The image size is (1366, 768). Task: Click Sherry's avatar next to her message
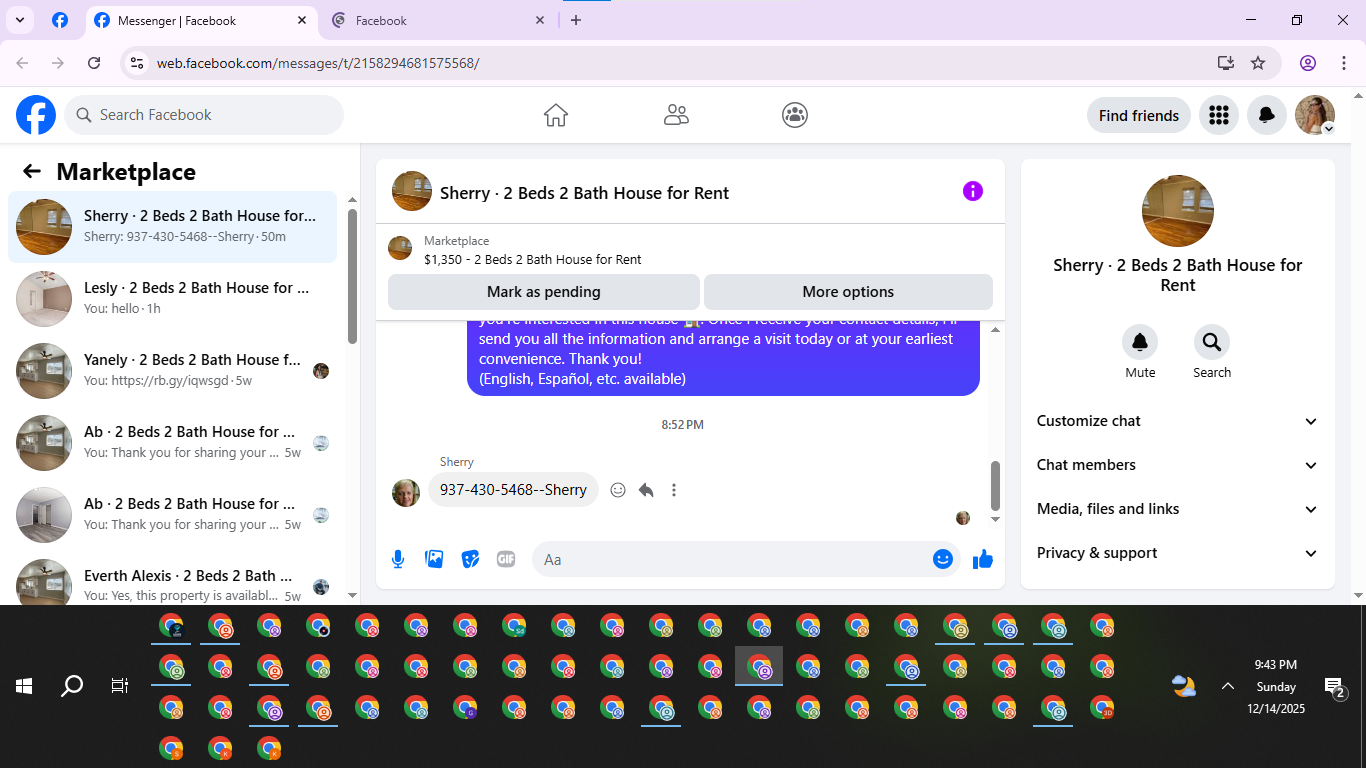pos(406,492)
